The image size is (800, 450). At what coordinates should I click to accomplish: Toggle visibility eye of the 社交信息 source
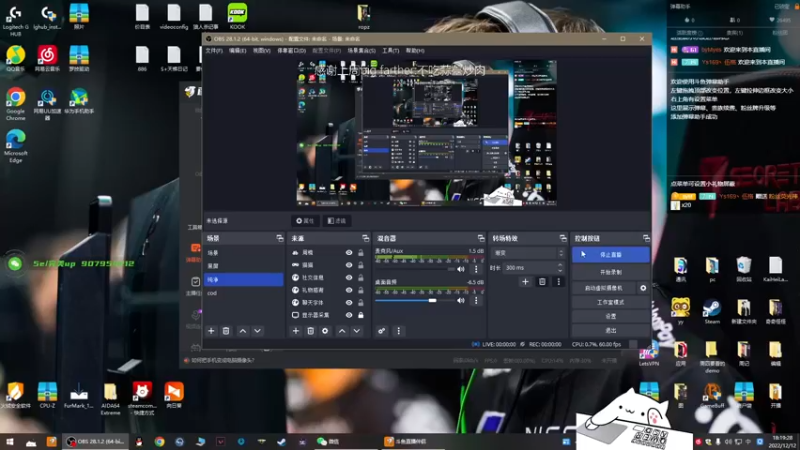349,278
